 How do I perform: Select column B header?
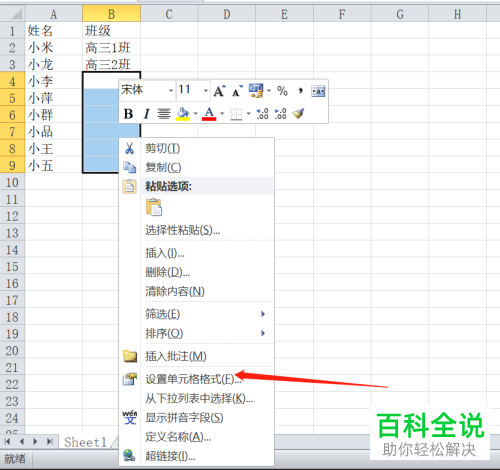pyautogui.click(x=111, y=14)
